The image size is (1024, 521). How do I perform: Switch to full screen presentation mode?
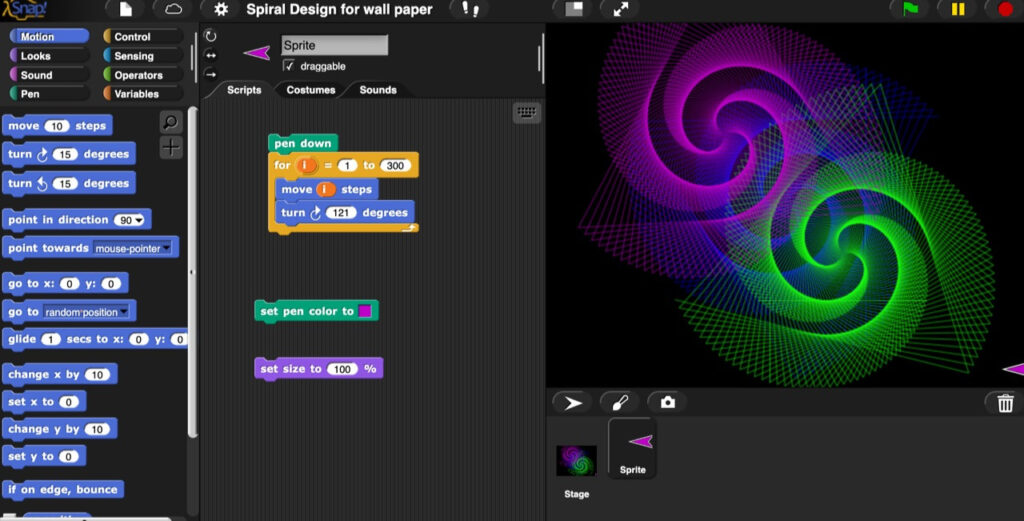coord(620,9)
